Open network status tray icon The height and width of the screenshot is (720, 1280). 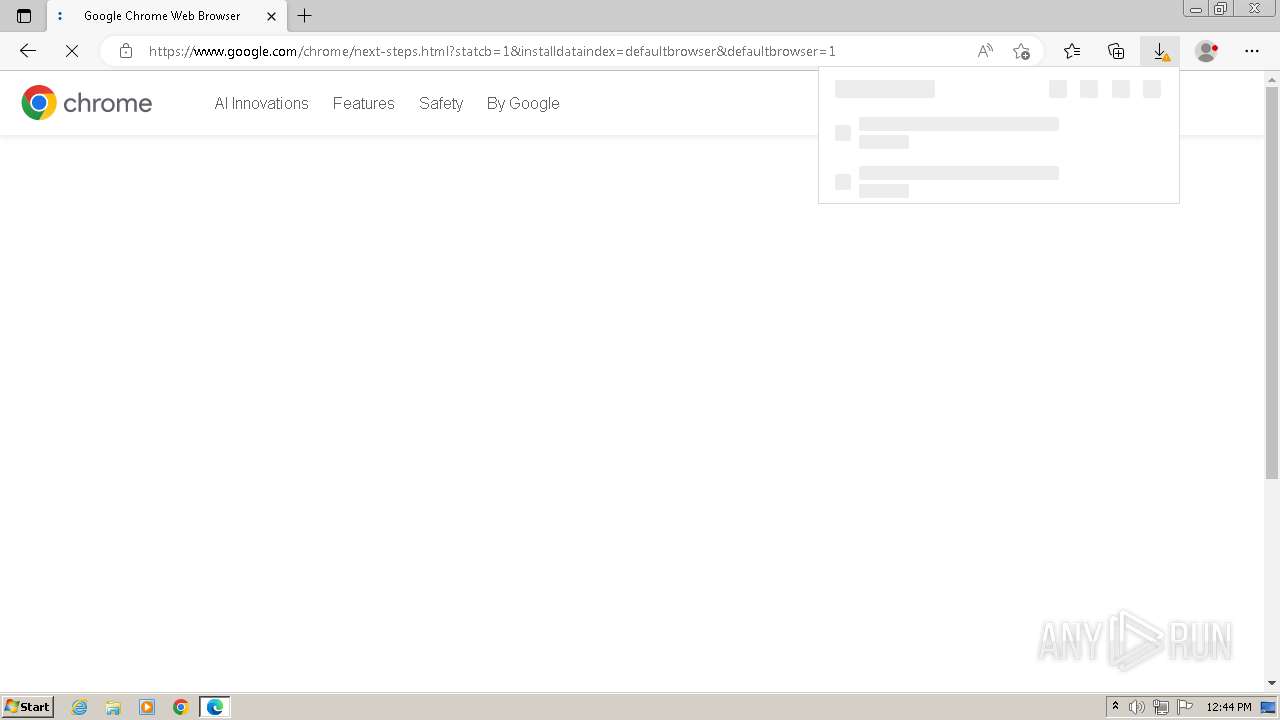[1161, 707]
